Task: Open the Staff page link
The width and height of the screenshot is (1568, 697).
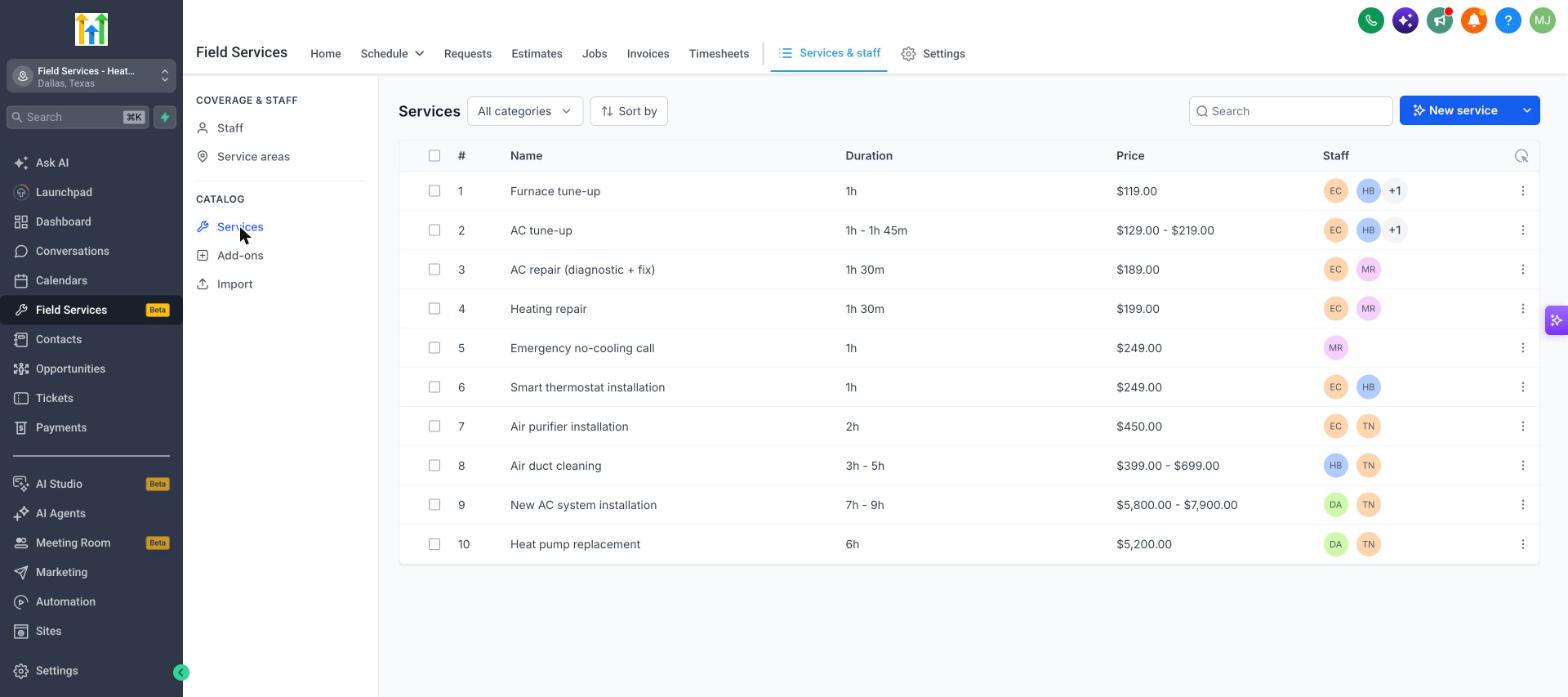Action: (x=230, y=128)
